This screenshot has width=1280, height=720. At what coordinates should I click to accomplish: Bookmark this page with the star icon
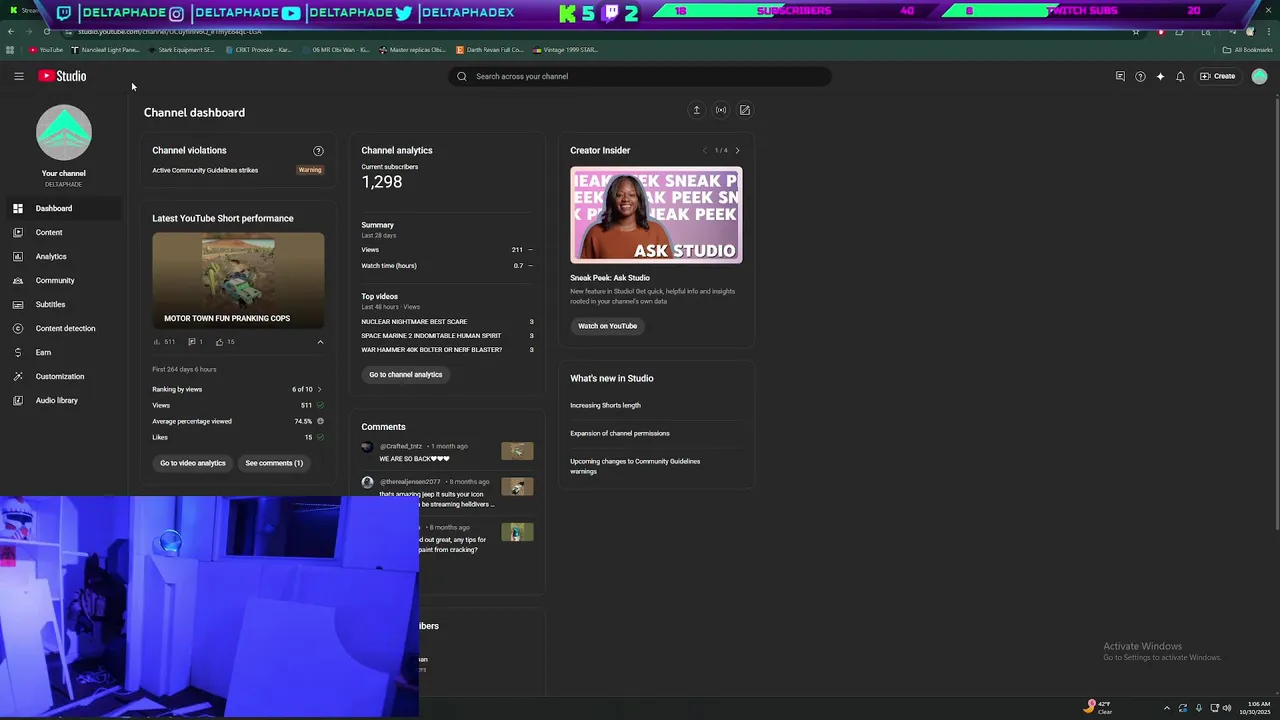pyautogui.click(x=1135, y=32)
